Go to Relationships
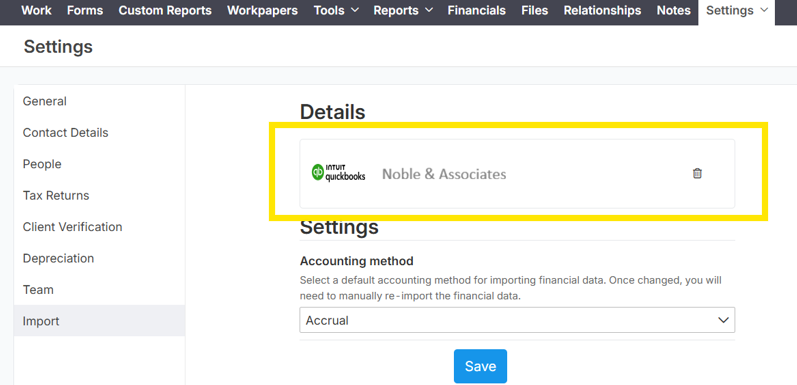 (602, 10)
